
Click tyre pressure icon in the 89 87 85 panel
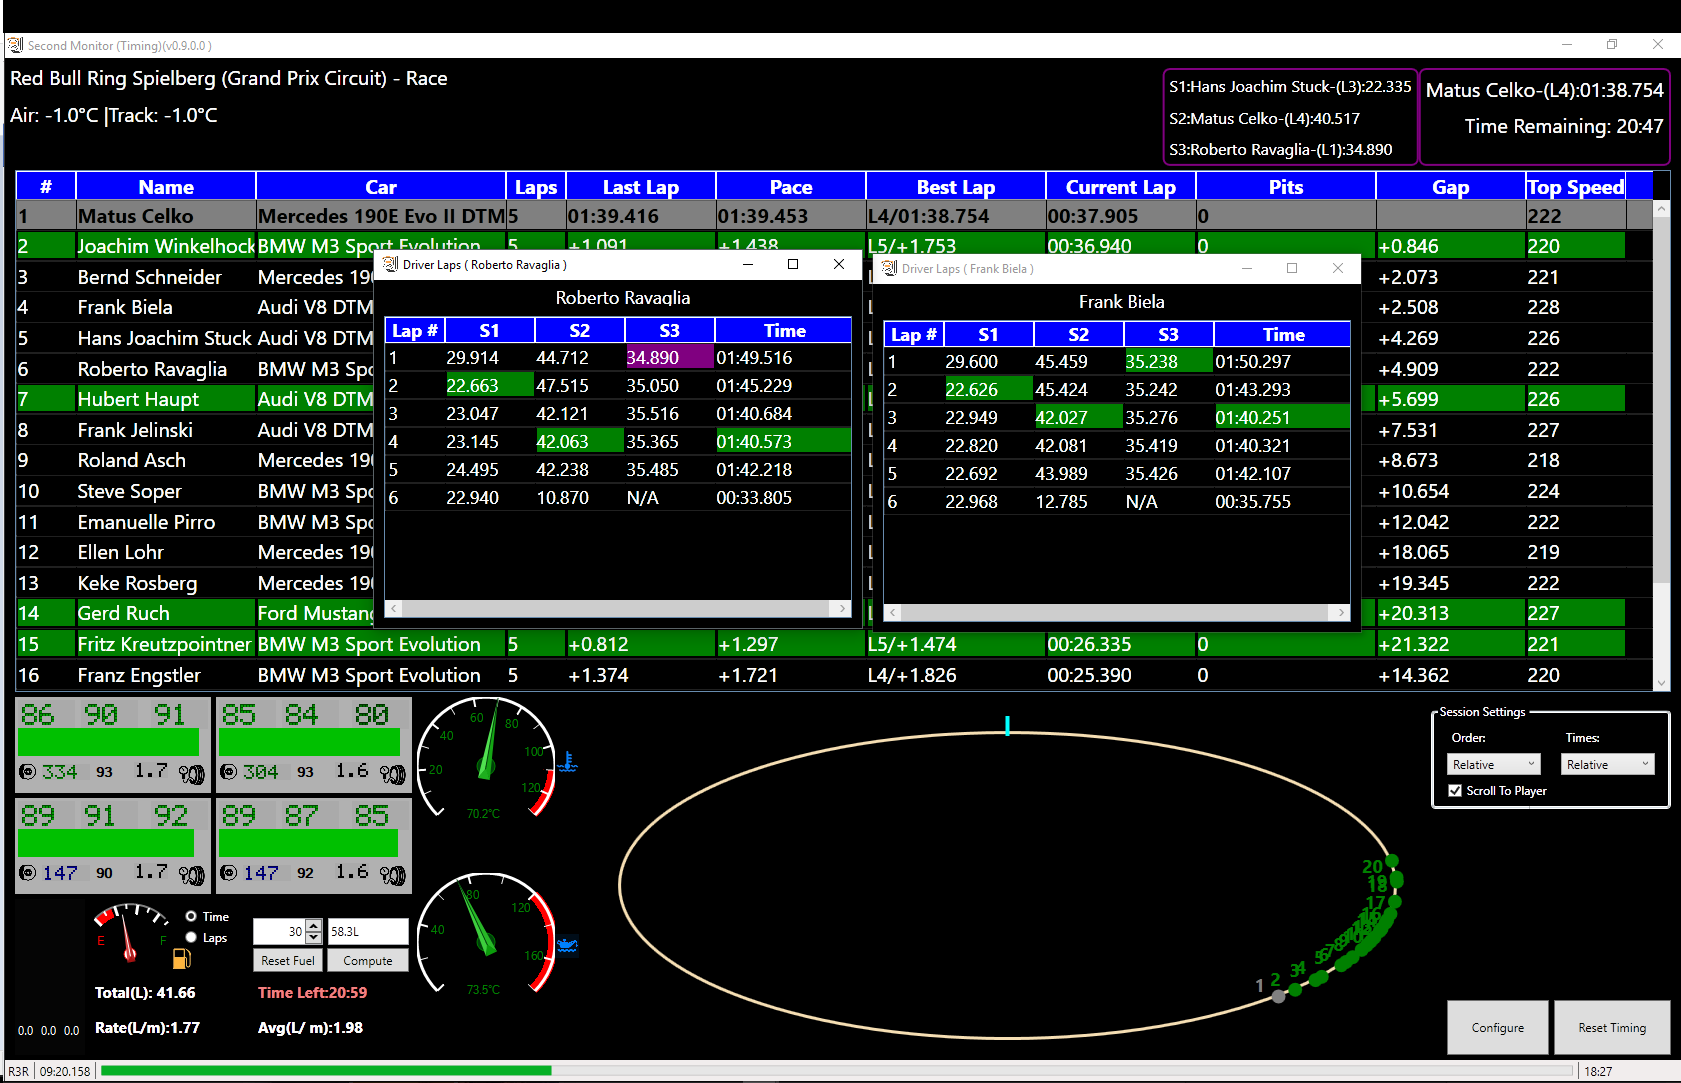(x=393, y=875)
